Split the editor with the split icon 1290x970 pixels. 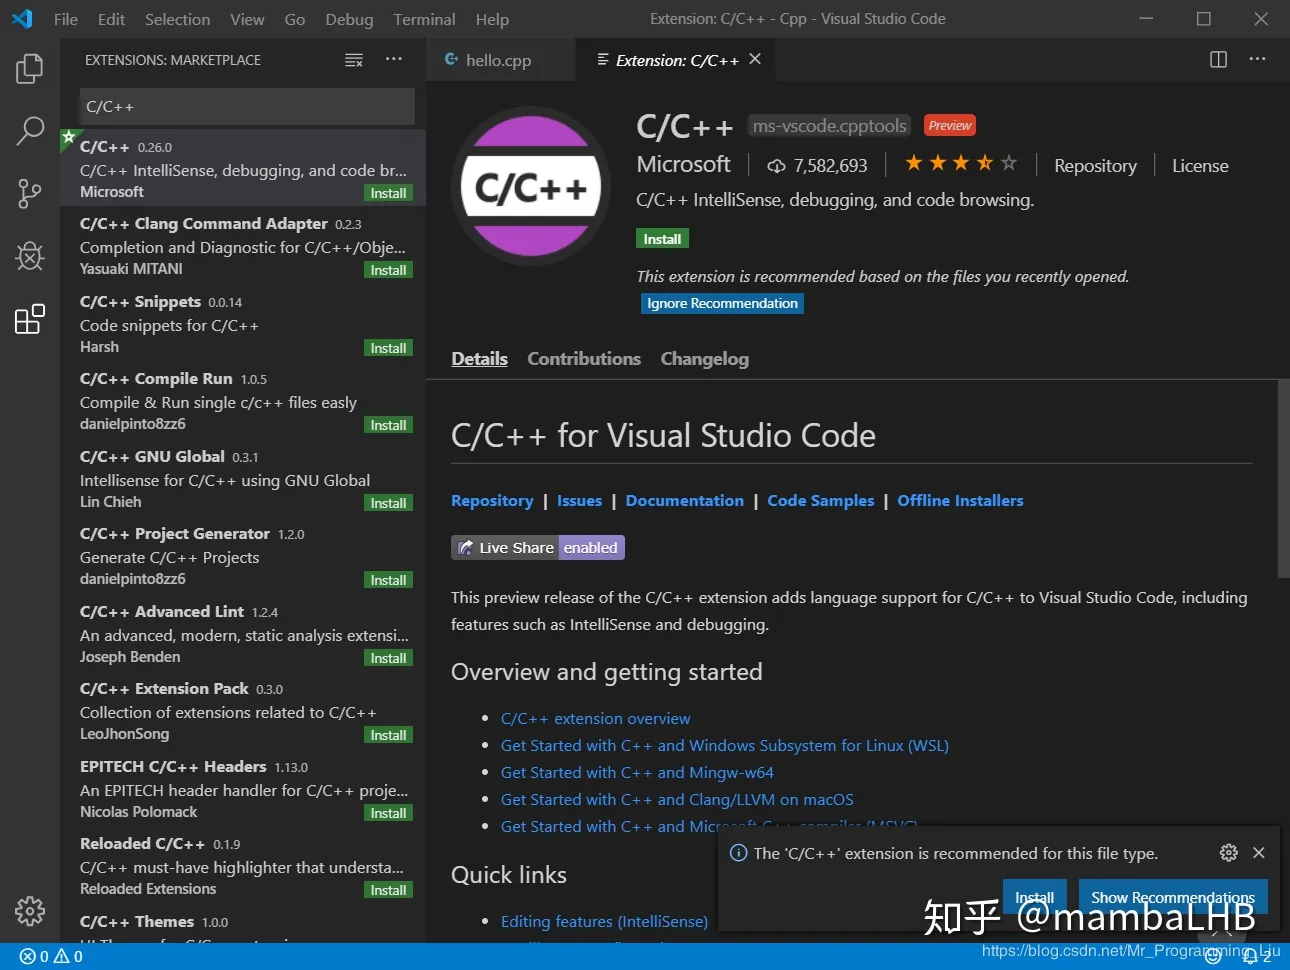click(1217, 59)
